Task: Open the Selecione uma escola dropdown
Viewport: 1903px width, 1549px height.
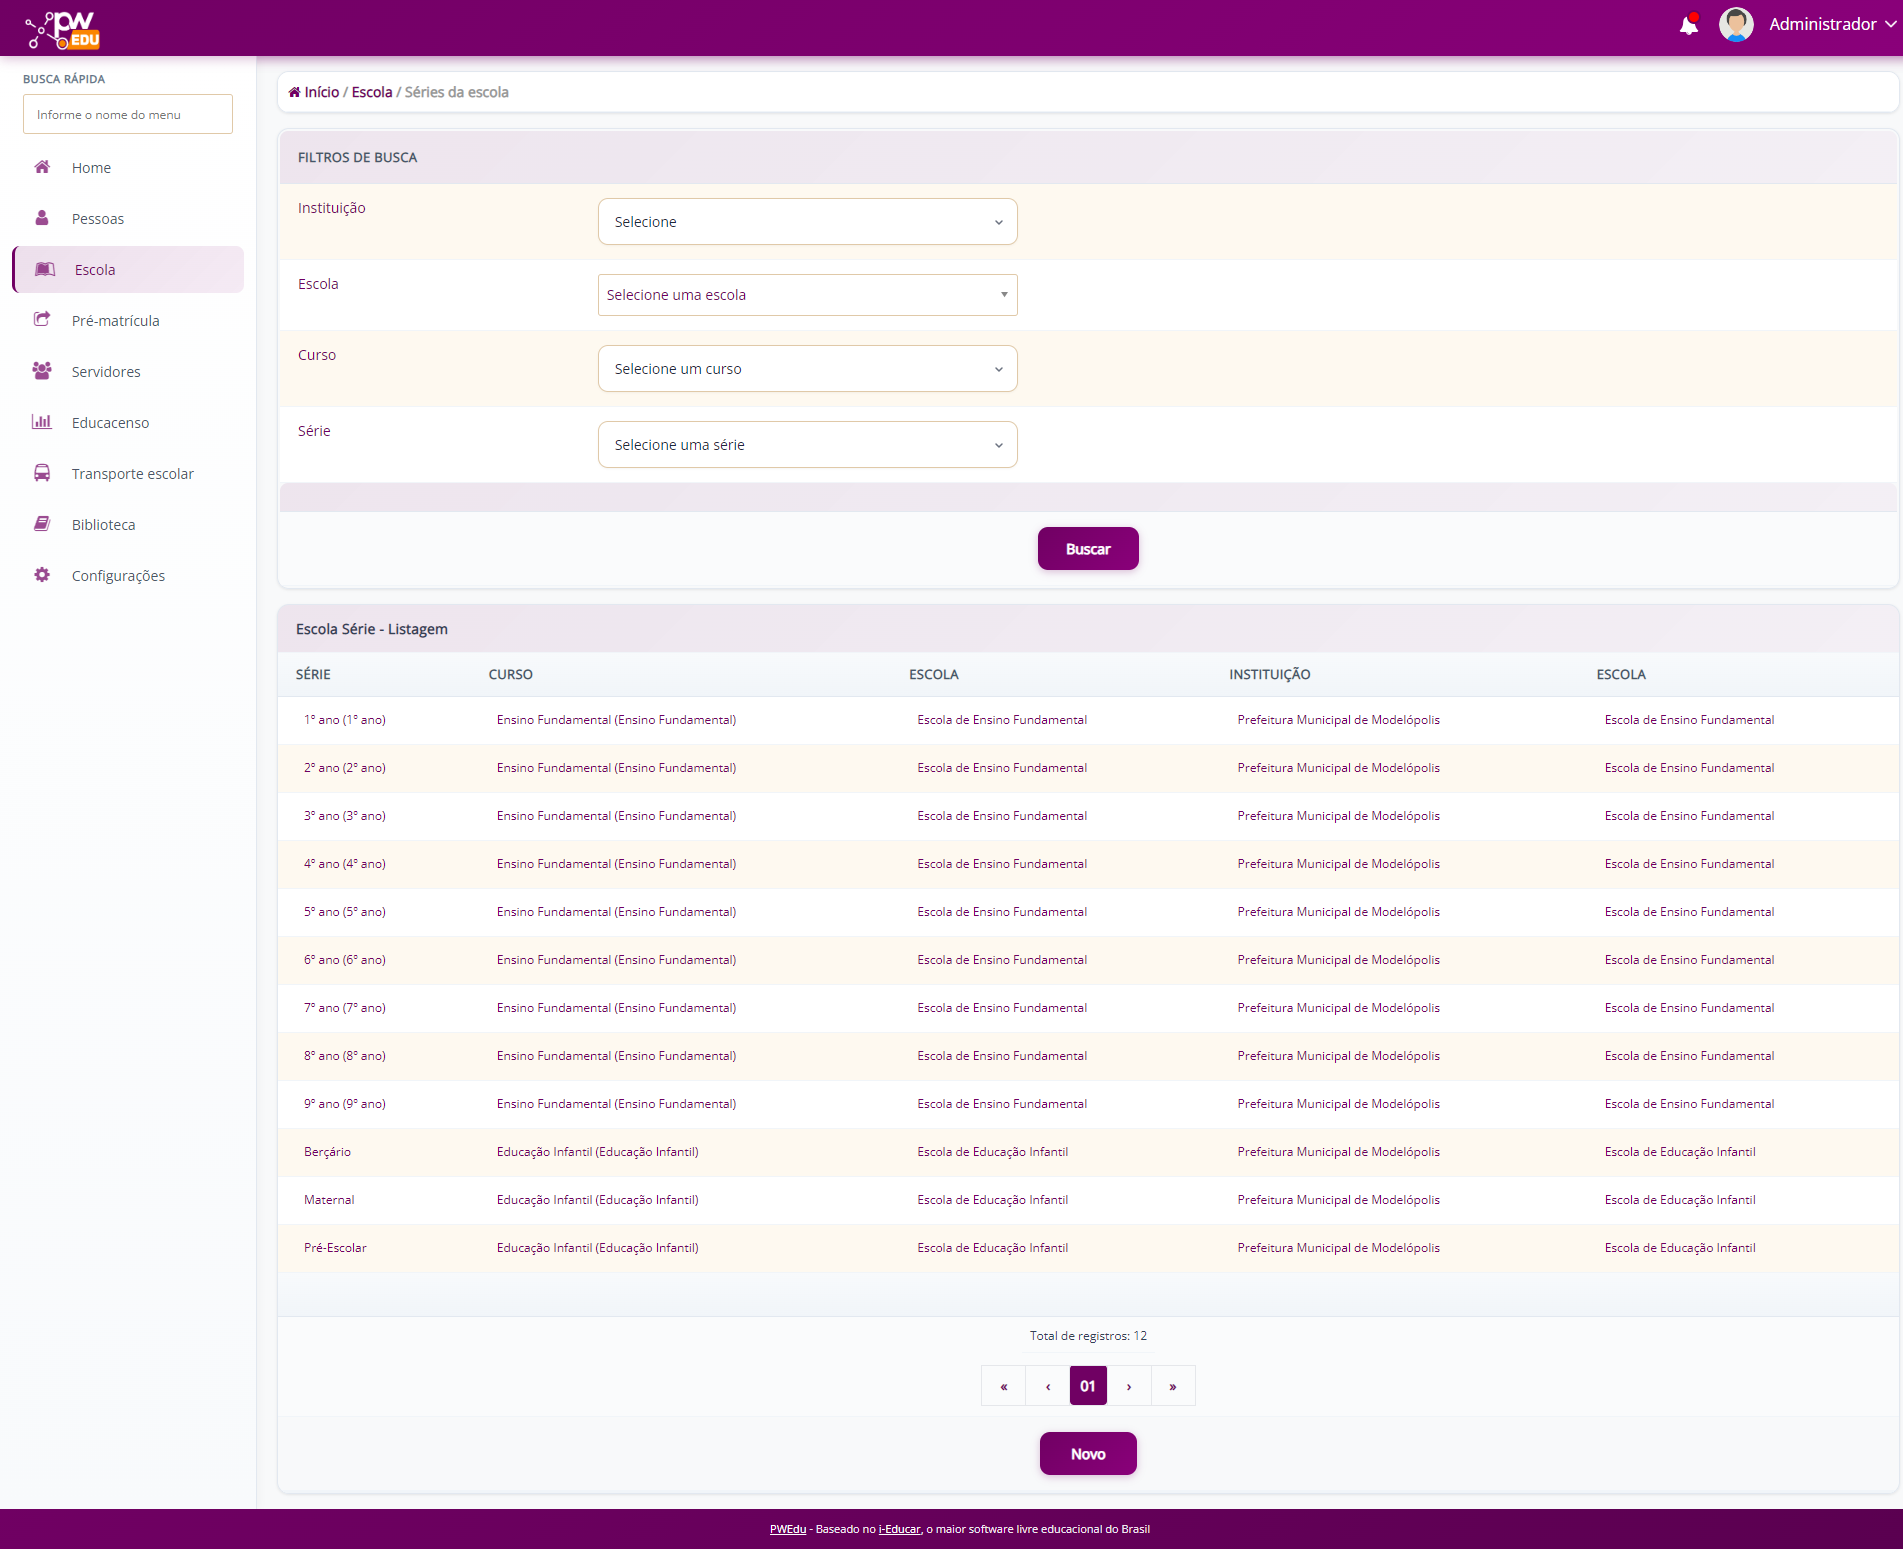Action: 807,295
